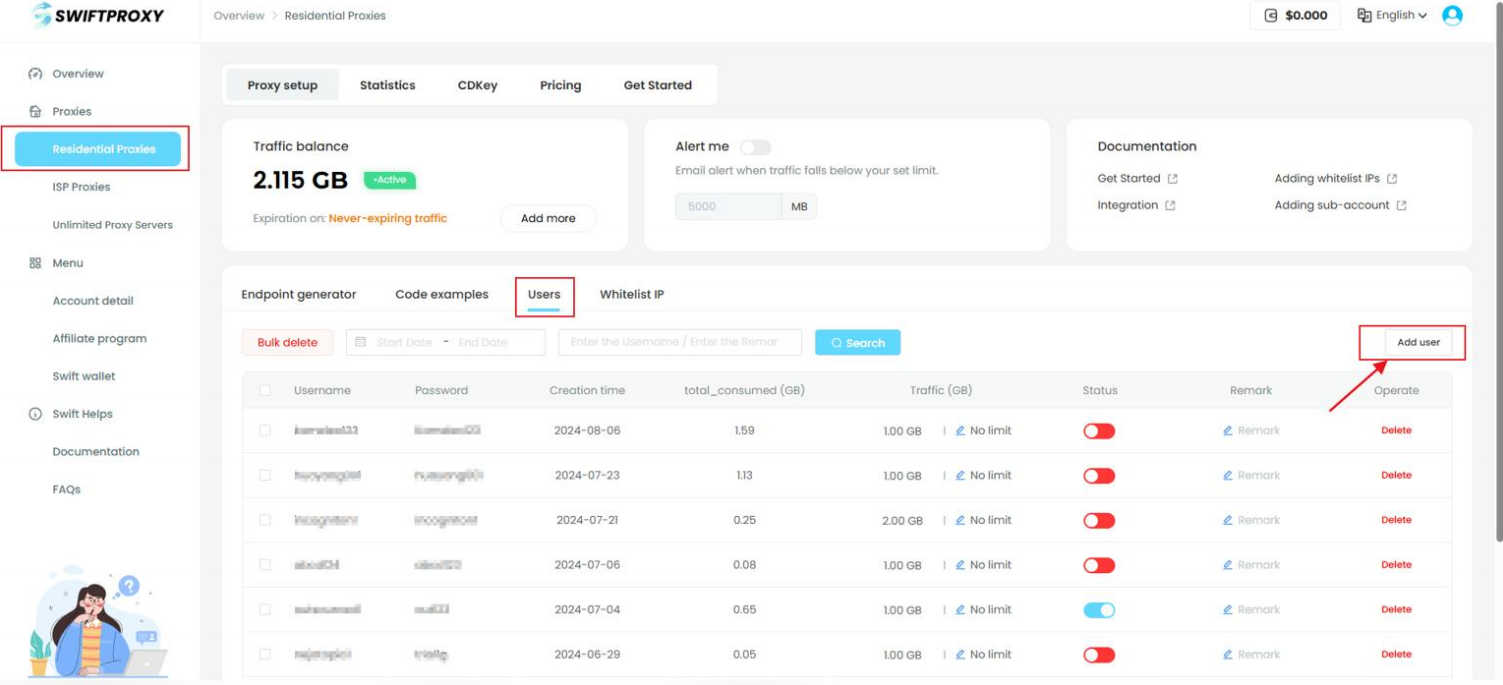Click the page vertical scrollbar

[x=1497, y=300]
